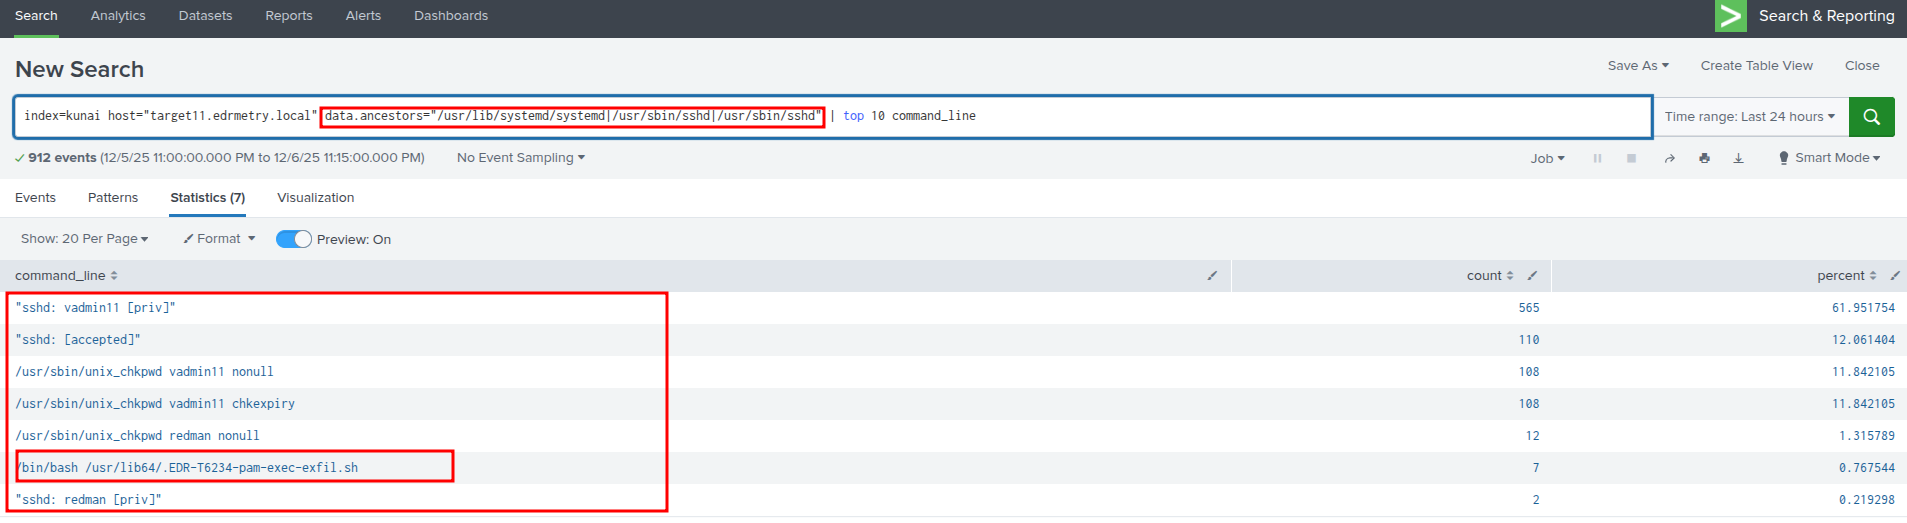This screenshot has height=523, width=1907.
Task: Pause the search job
Action: (1597, 158)
